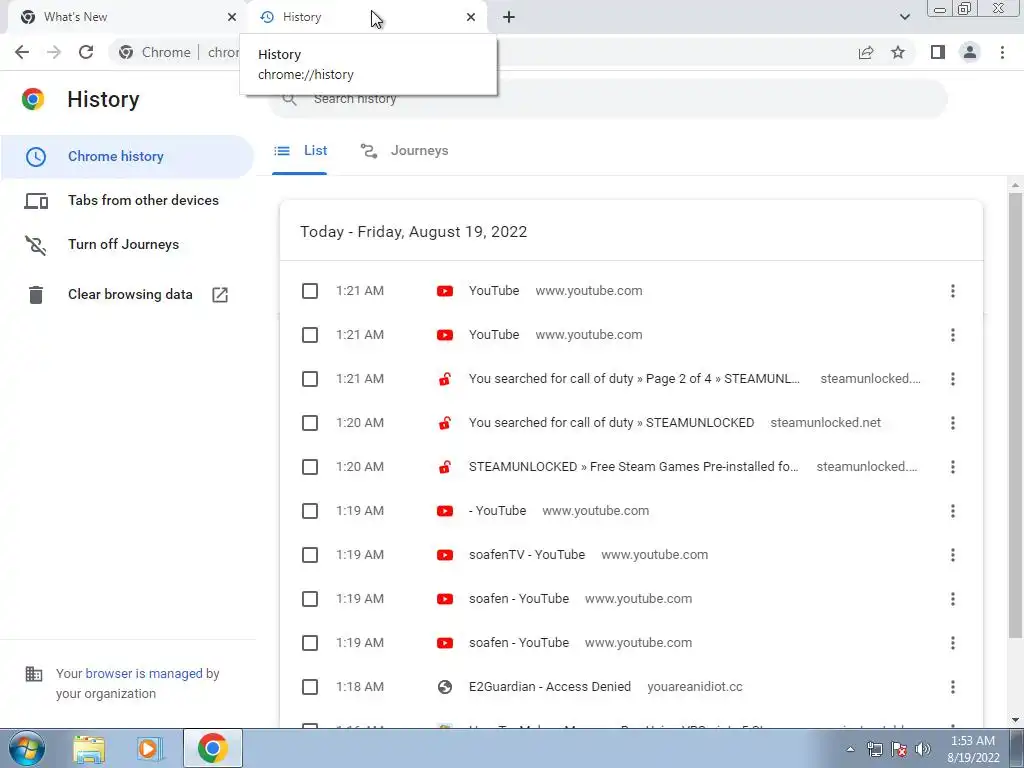Click the Chrome logo beside History title
1024x768 pixels.
tap(33, 99)
